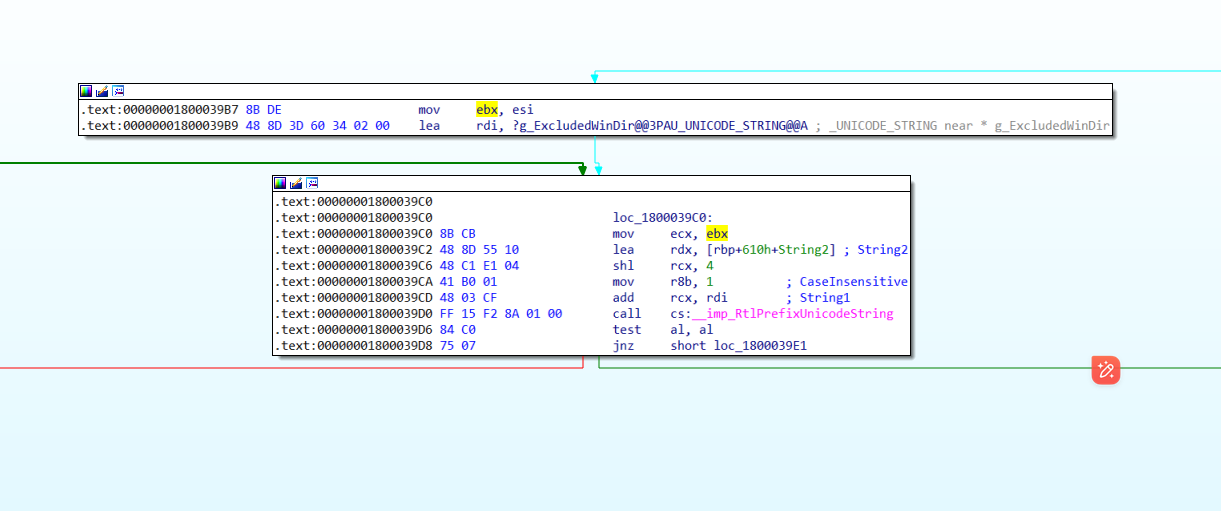Image resolution: width=1221 pixels, height=511 pixels.
Task: Click group-nodes icon on loc_1800039C0 node
Action: coord(312,183)
